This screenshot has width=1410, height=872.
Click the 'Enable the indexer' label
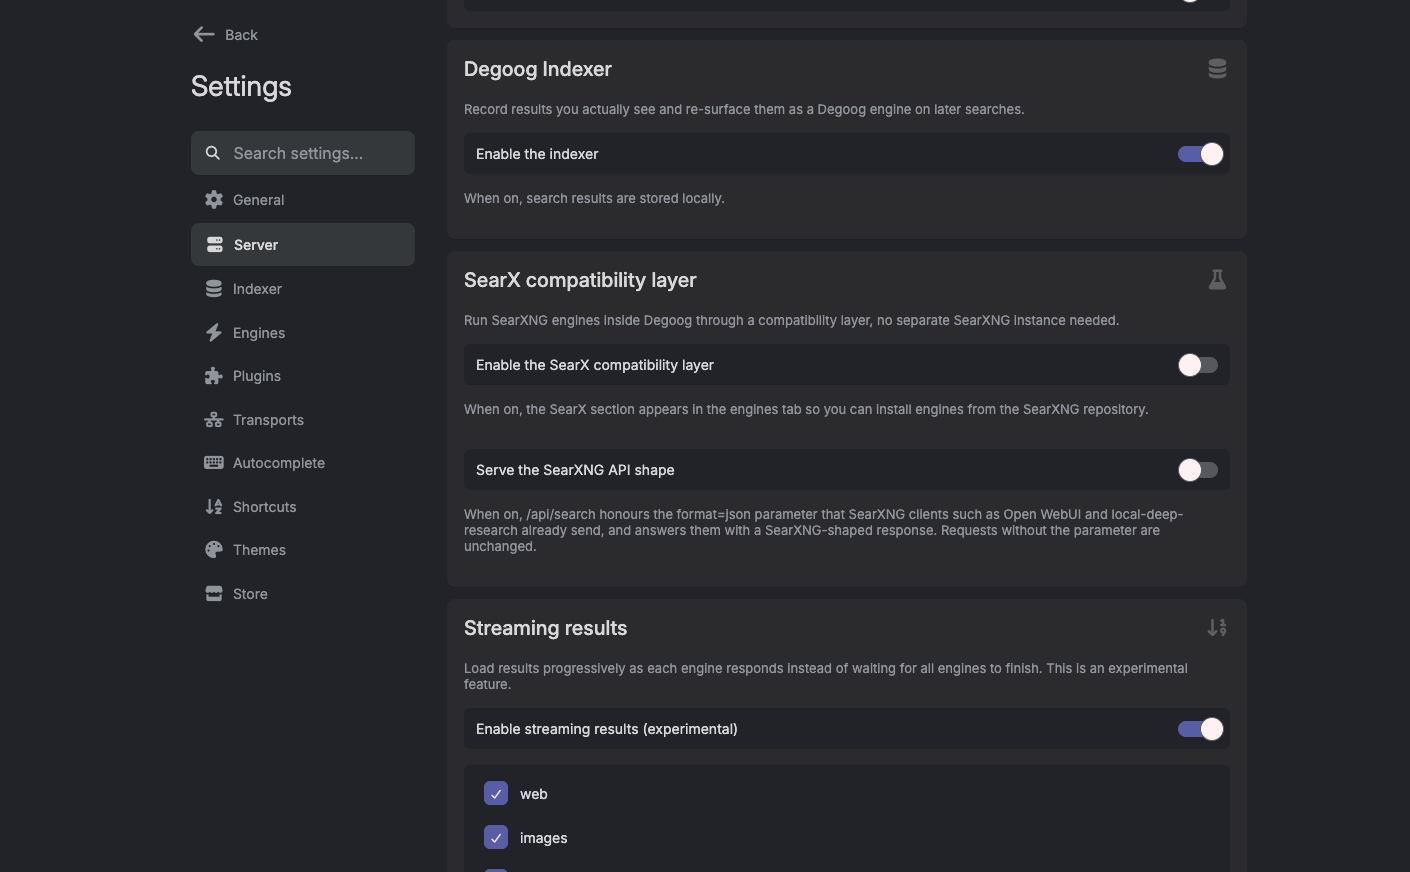point(537,154)
